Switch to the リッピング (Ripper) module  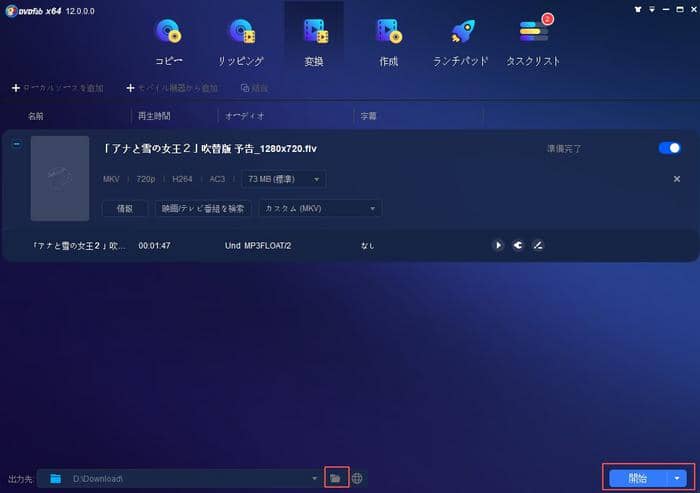(x=241, y=42)
